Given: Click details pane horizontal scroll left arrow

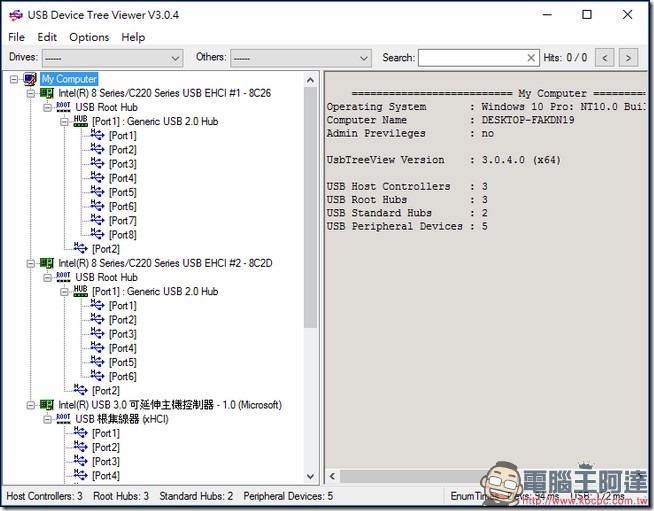Looking at the screenshot, I should tap(332, 476).
